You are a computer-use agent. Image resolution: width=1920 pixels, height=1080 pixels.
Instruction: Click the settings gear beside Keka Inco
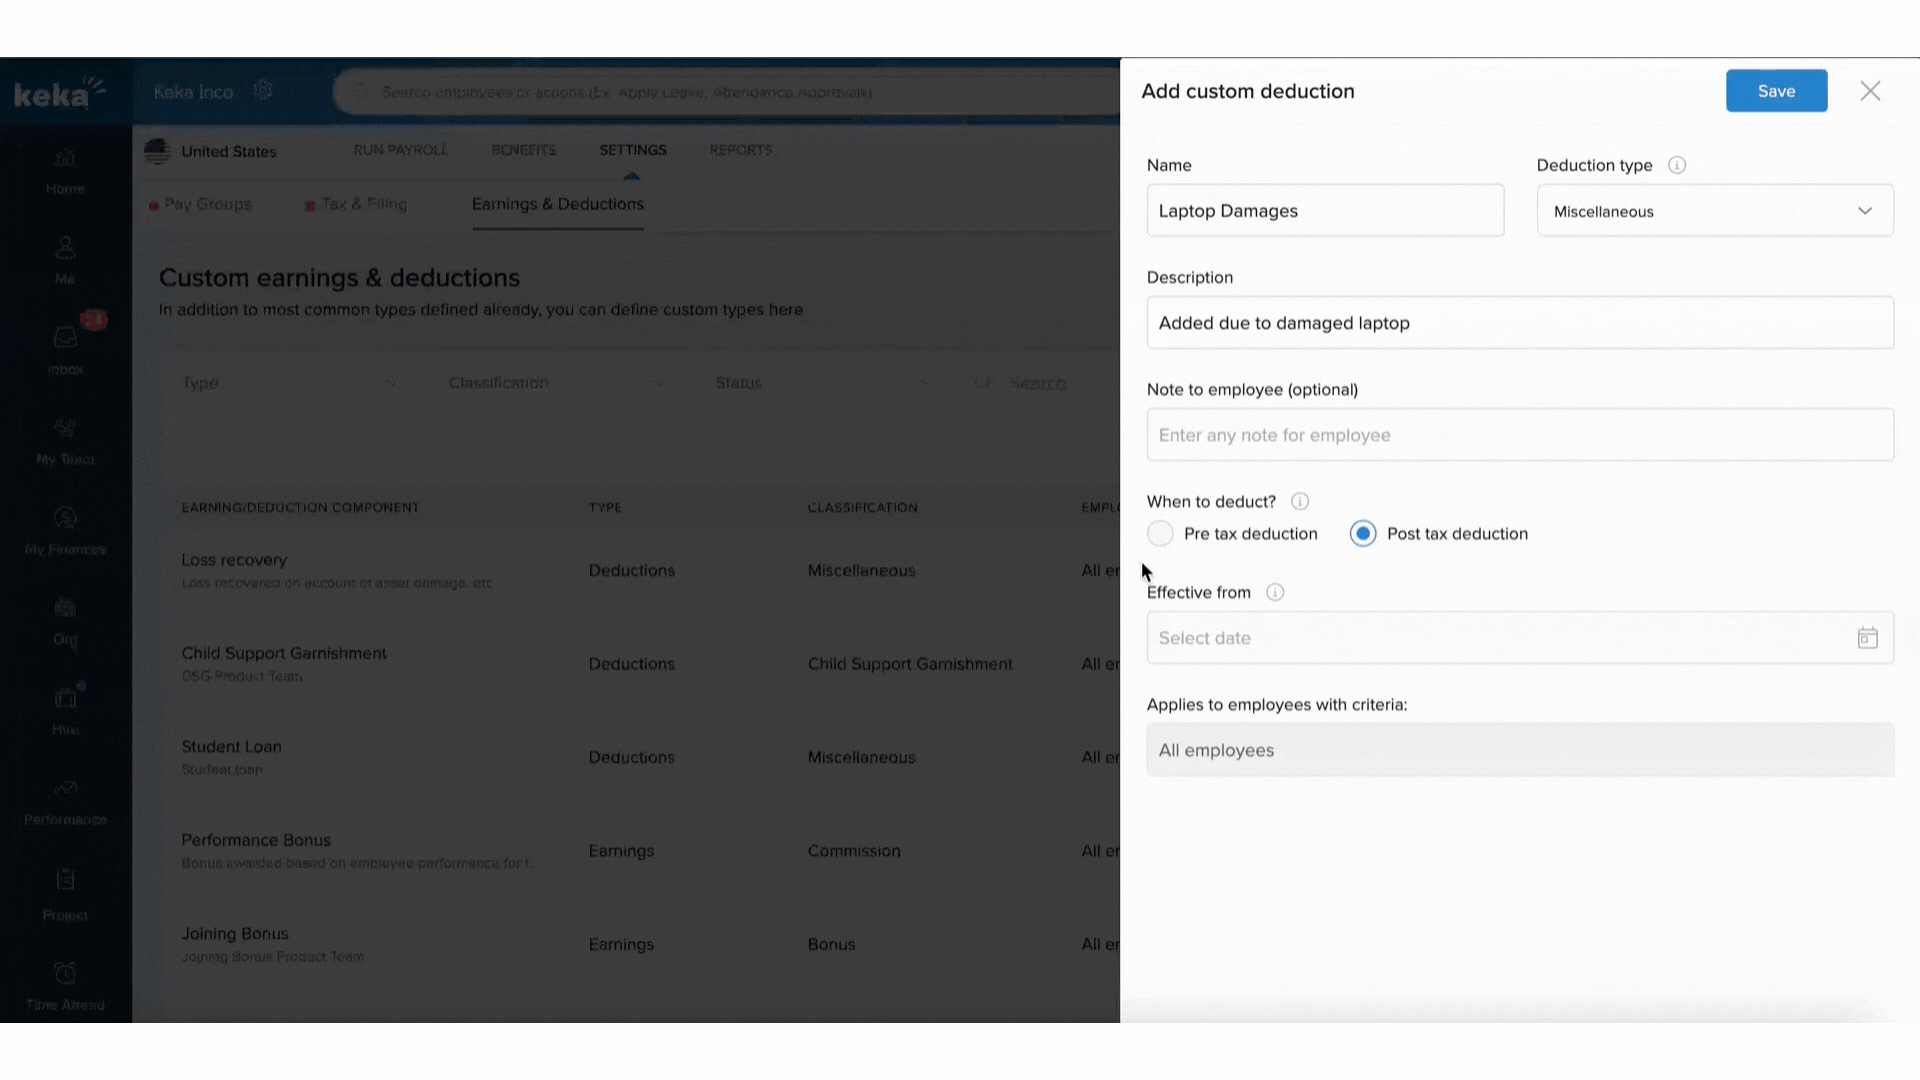(x=263, y=90)
